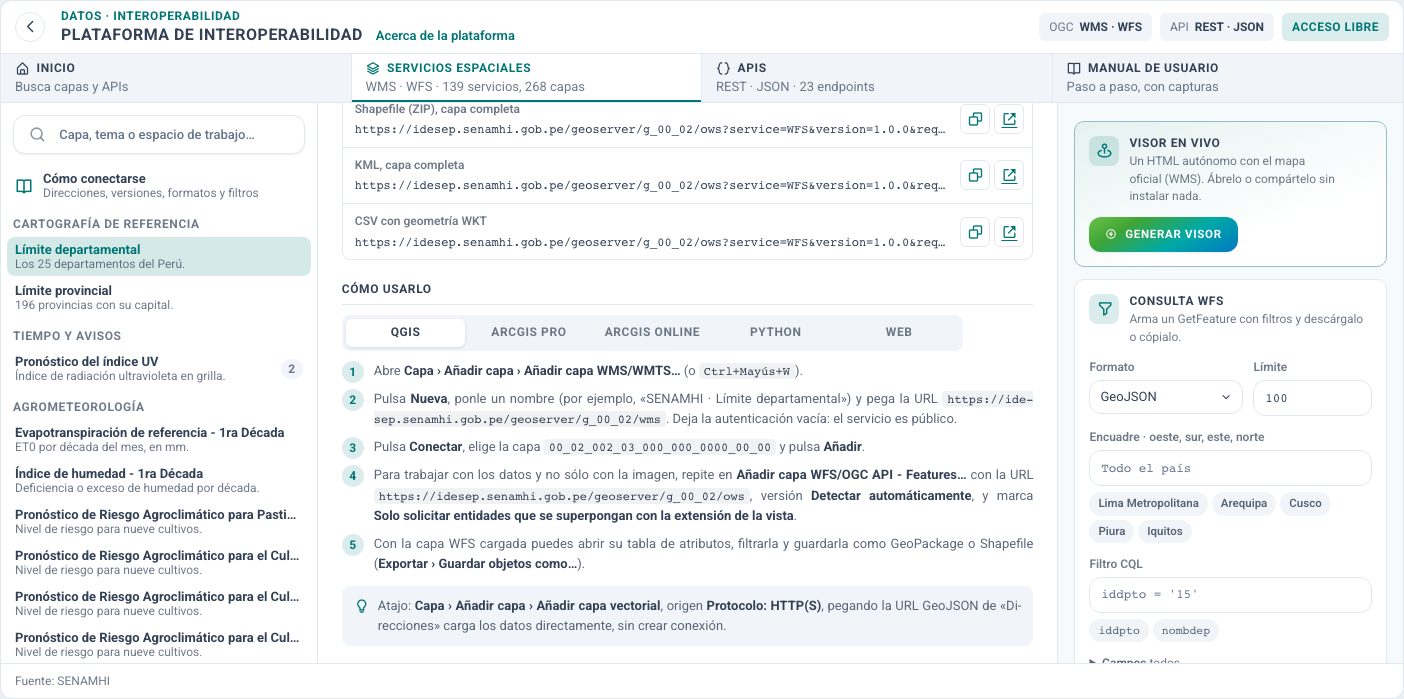Switch to the ArcGIS Pro instructions tab

[528, 332]
